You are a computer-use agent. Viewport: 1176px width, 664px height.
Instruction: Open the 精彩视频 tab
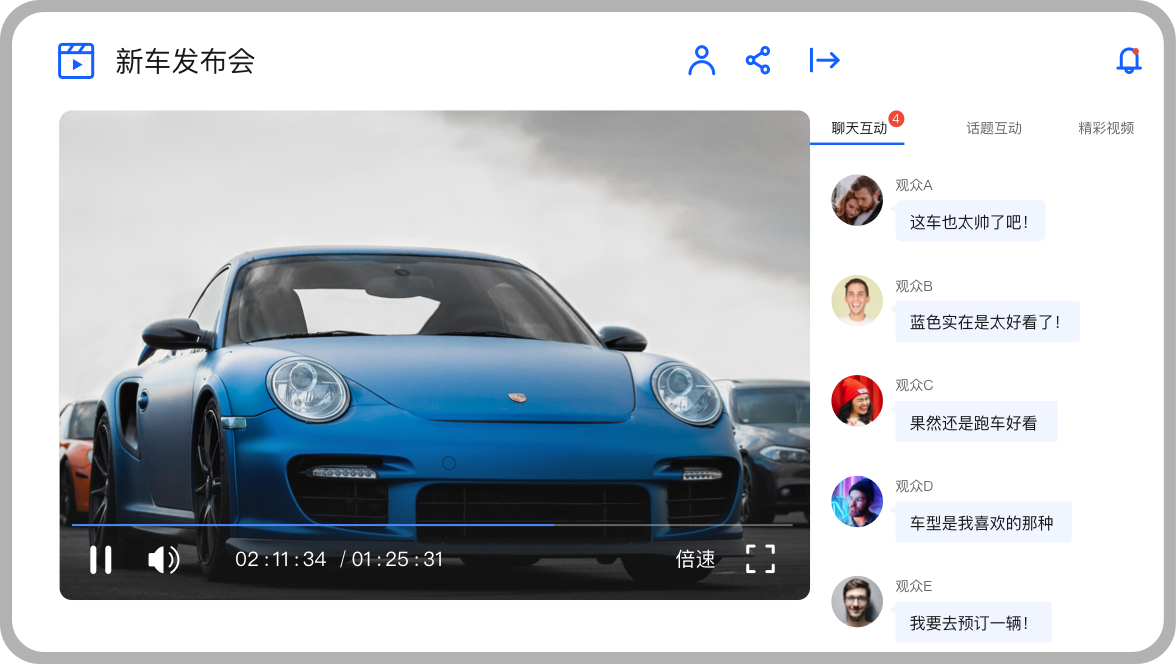pyautogui.click(x=1105, y=128)
